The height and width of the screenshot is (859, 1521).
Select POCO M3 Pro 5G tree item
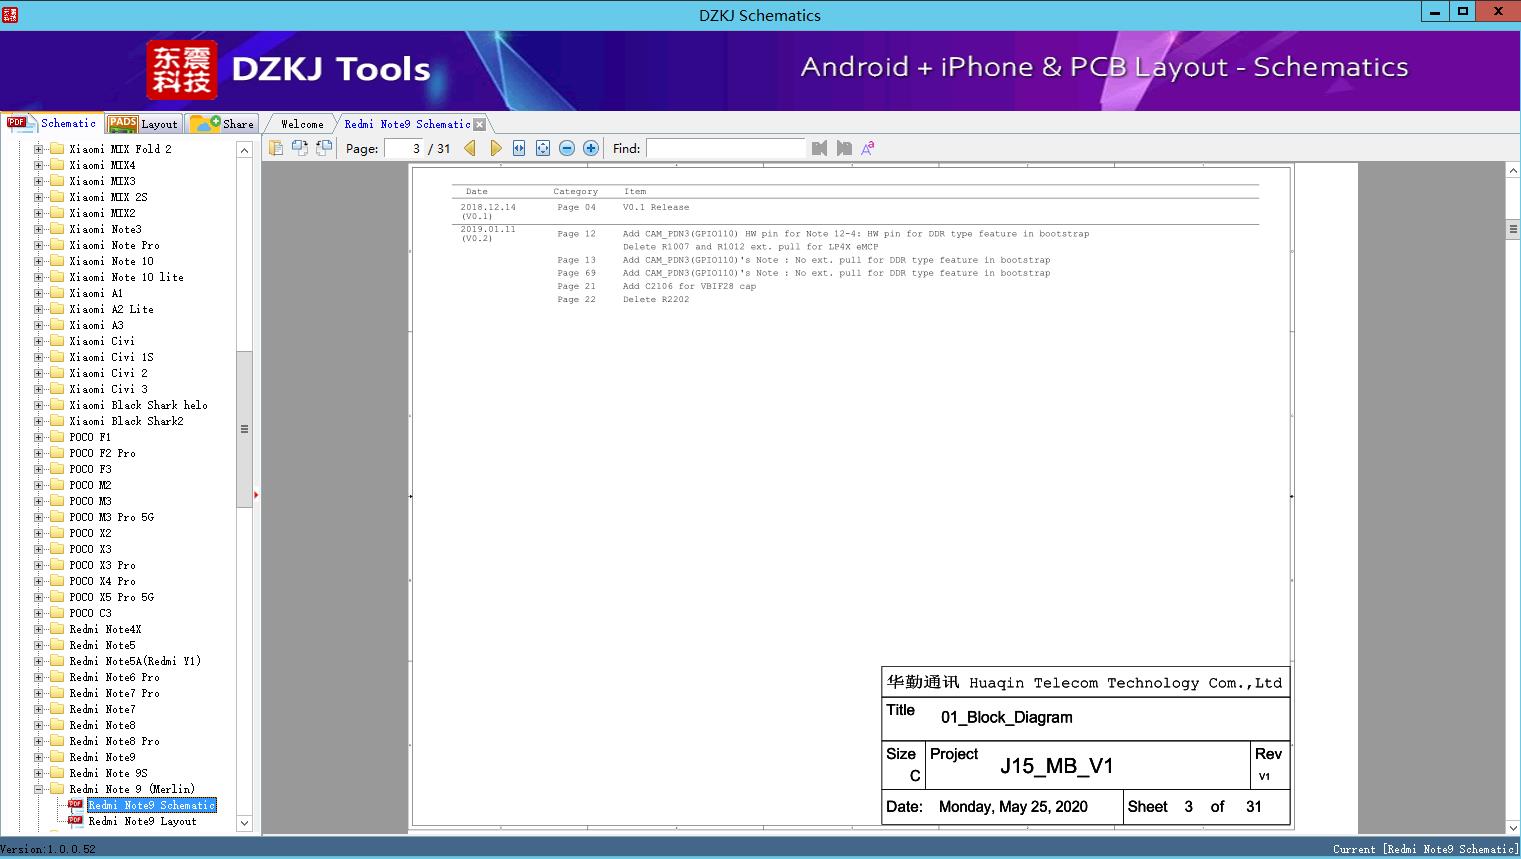tap(111, 517)
